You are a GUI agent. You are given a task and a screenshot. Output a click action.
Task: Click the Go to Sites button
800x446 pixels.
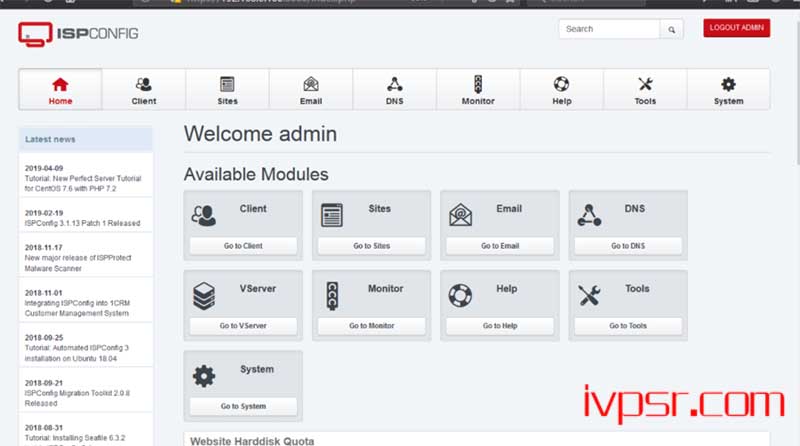(371, 246)
